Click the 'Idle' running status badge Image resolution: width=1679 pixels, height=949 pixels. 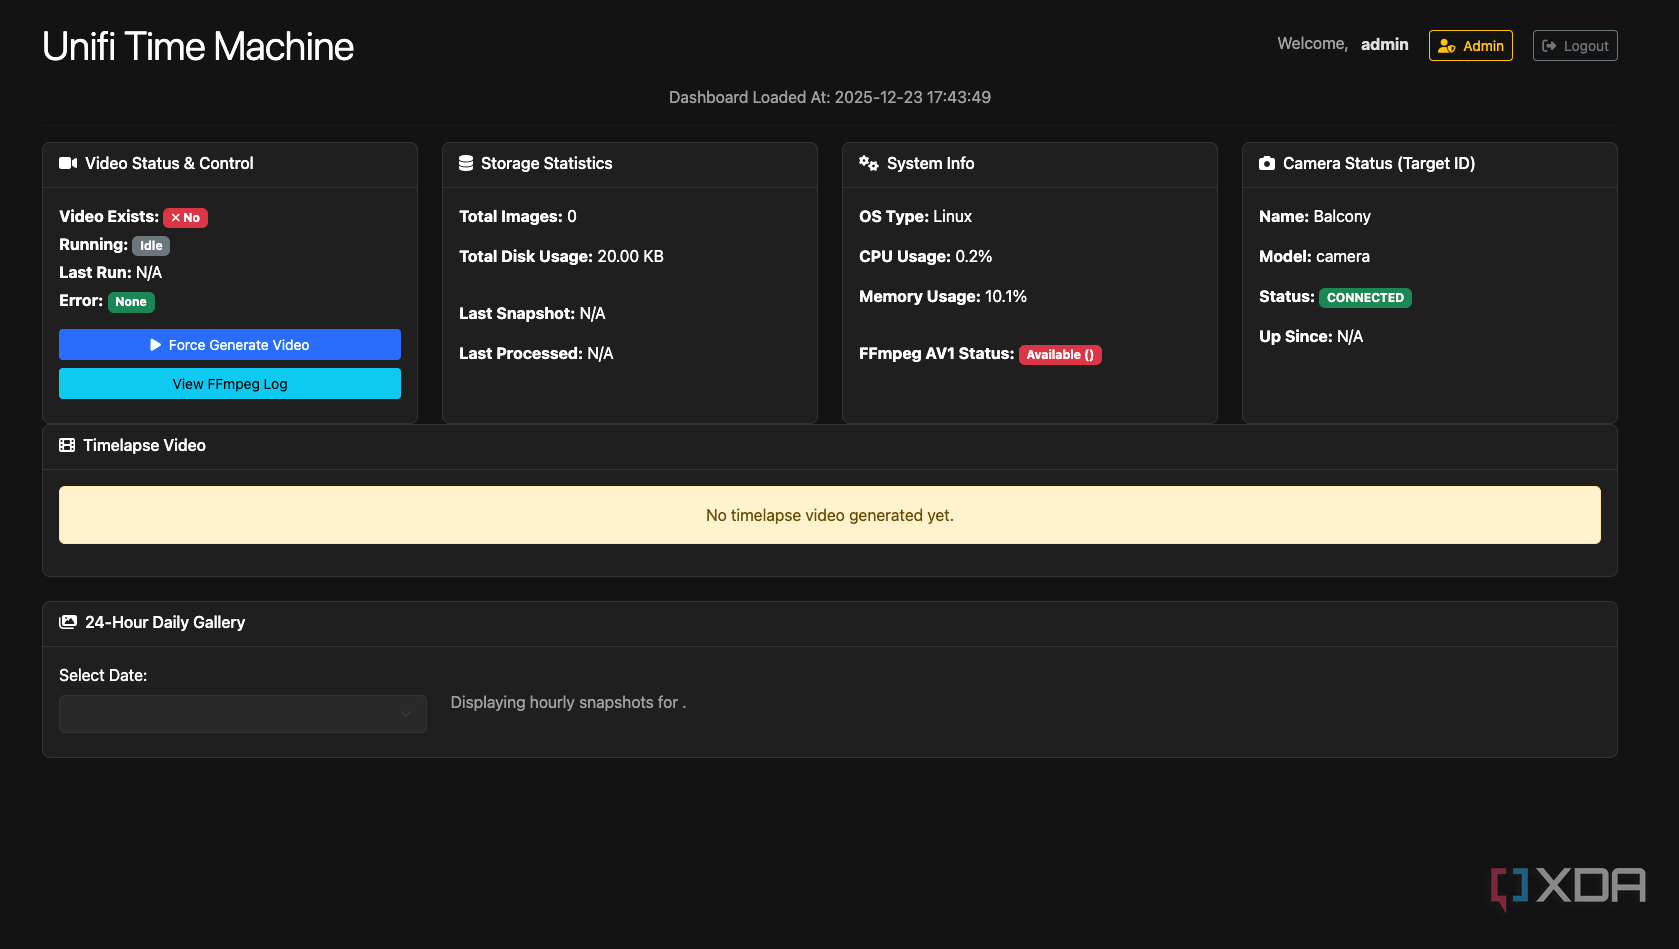(x=151, y=246)
